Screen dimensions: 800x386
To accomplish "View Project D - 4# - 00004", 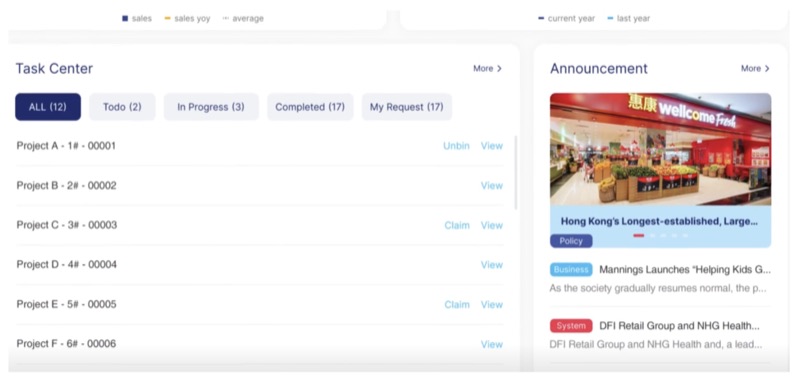I will tap(492, 265).
